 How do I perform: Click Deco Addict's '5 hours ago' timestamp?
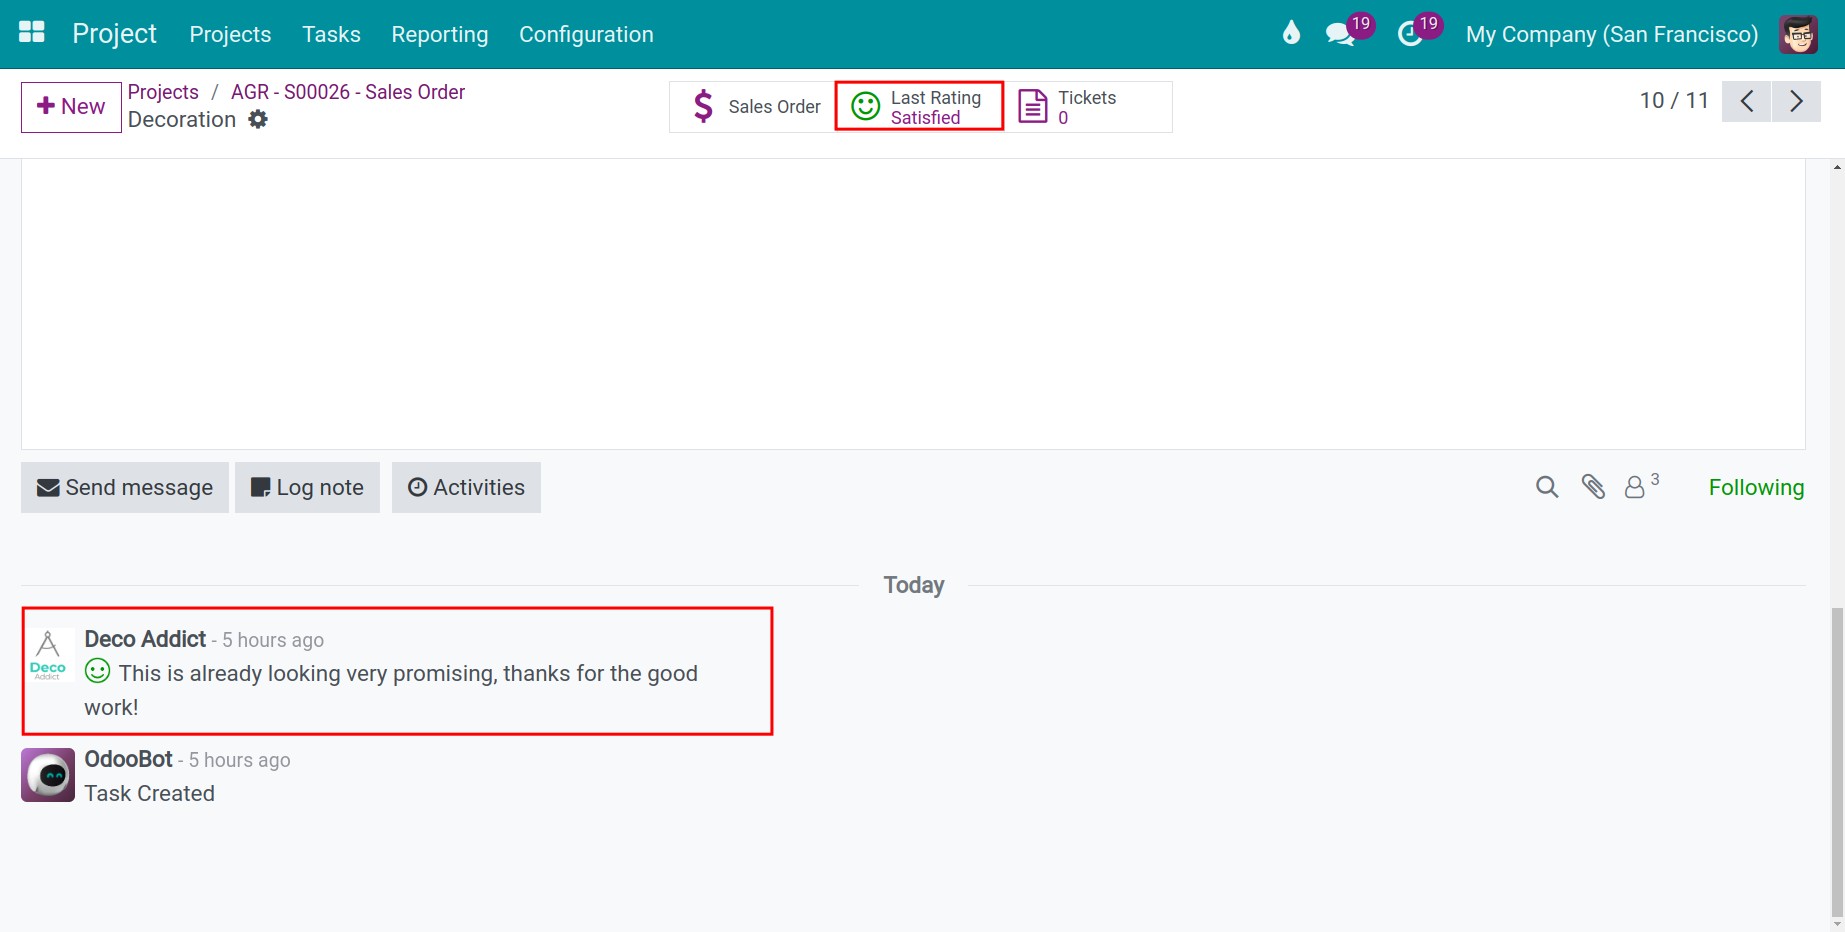(x=273, y=640)
